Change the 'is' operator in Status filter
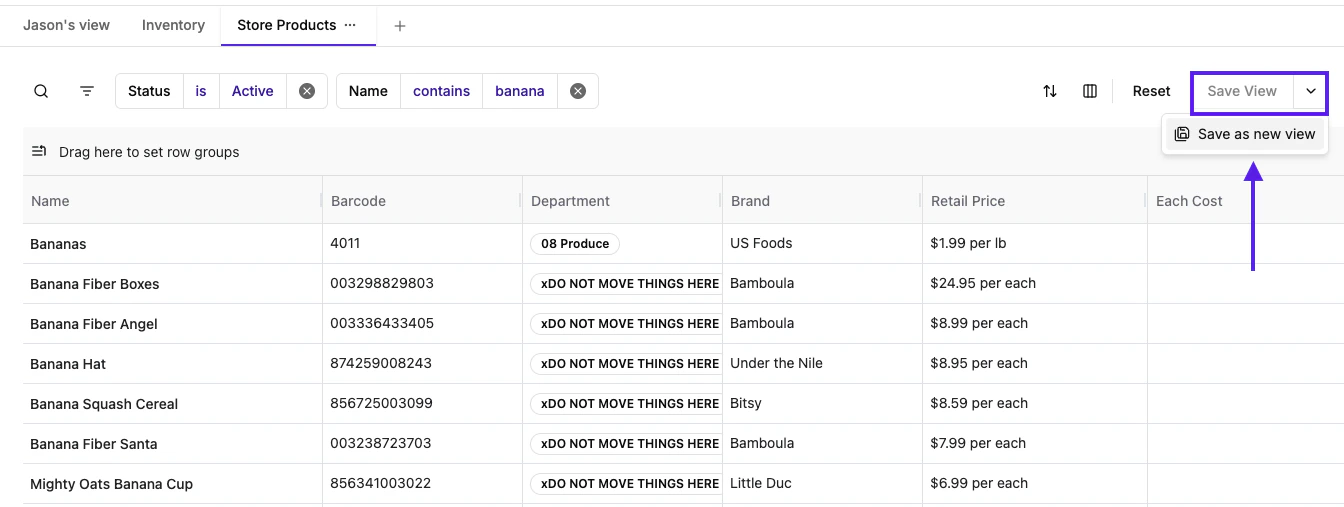 pyautogui.click(x=201, y=91)
